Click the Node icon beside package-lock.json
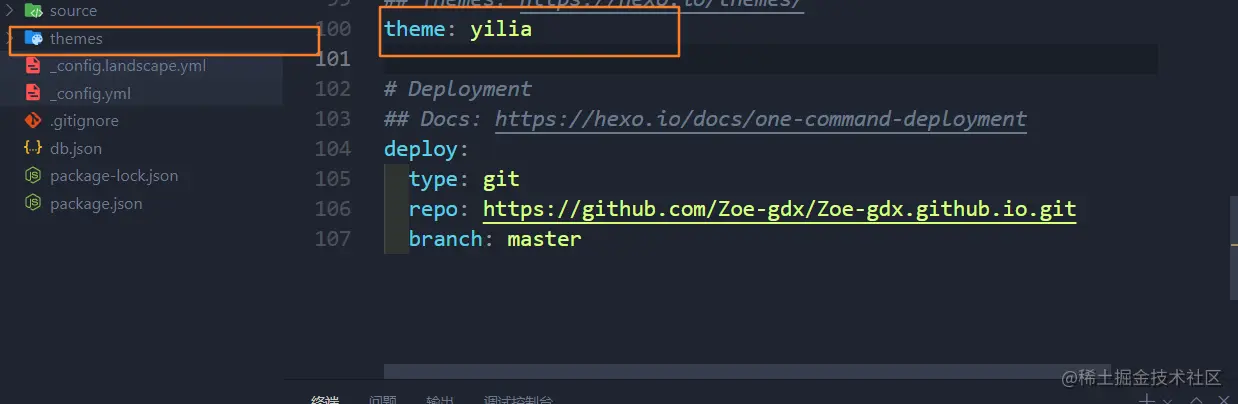The width and height of the screenshot is (1238, 404). (33, 176)
